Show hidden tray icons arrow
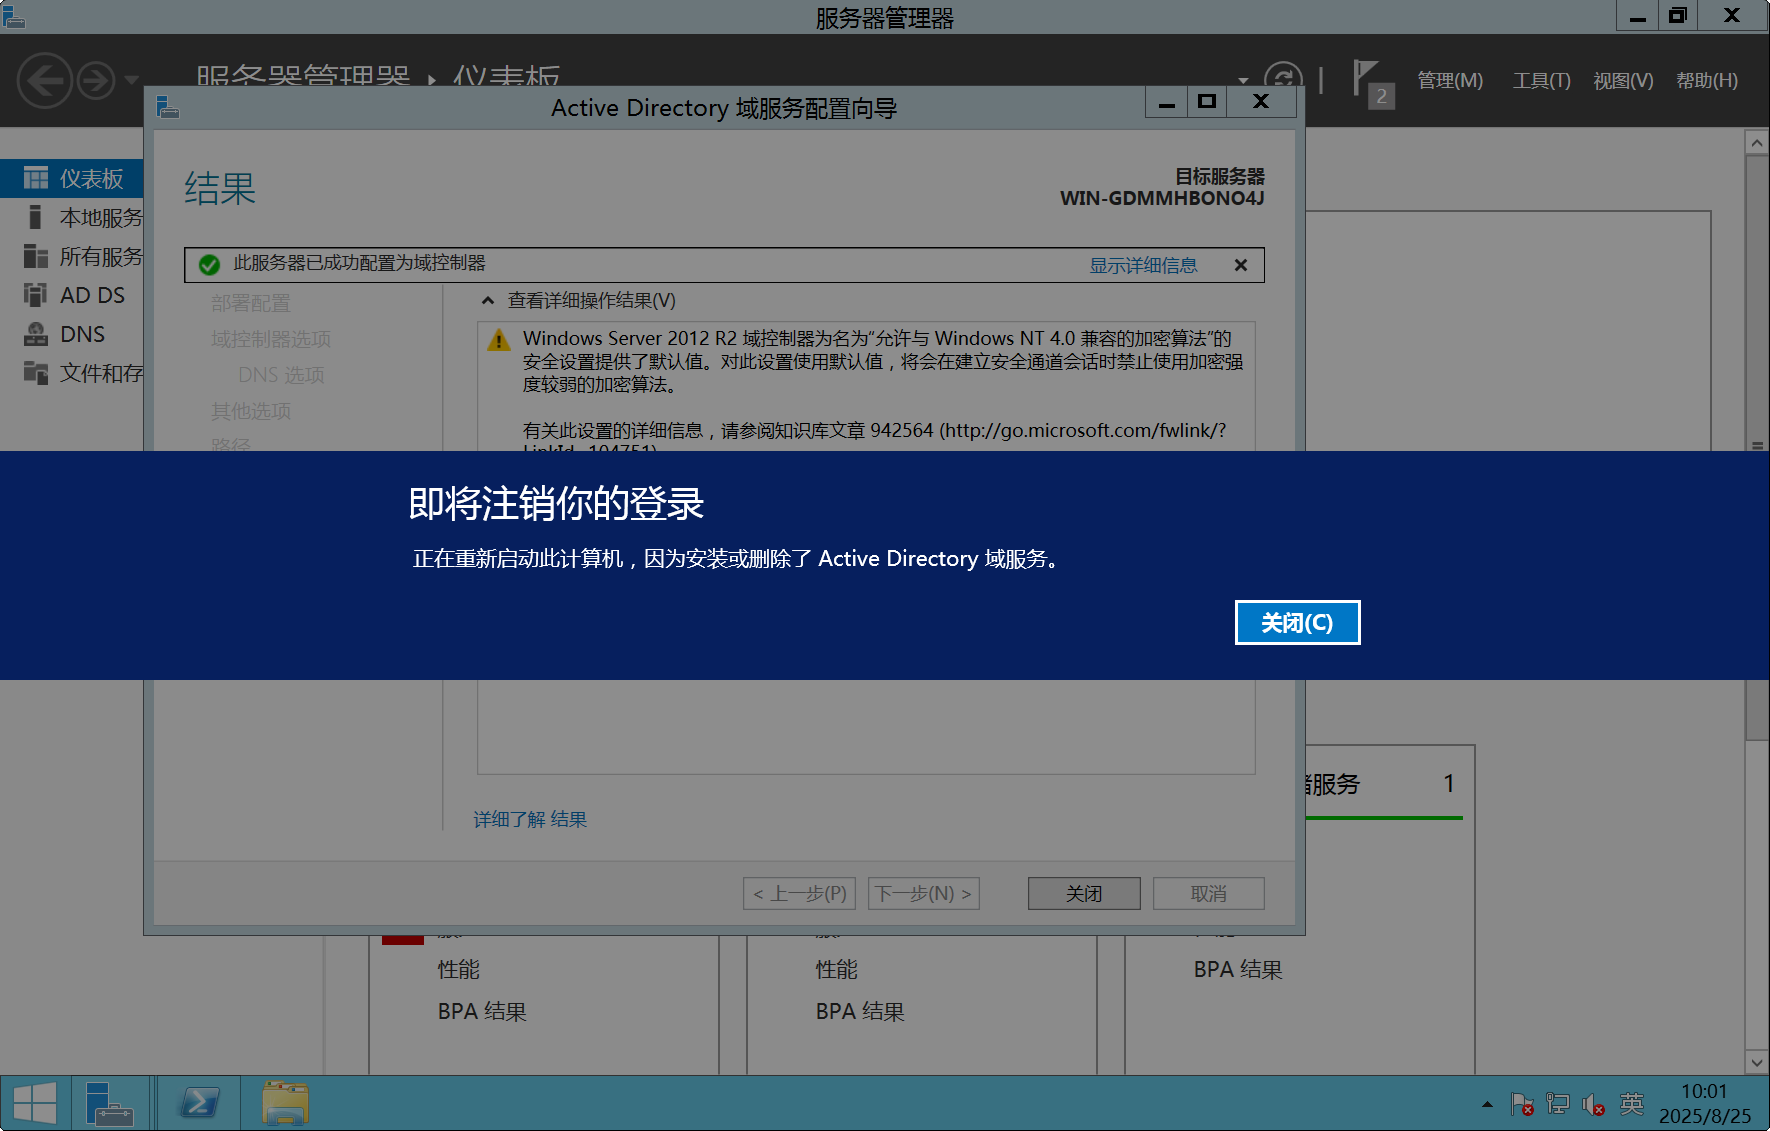1770x1131 pixels. [1487, 1104]
